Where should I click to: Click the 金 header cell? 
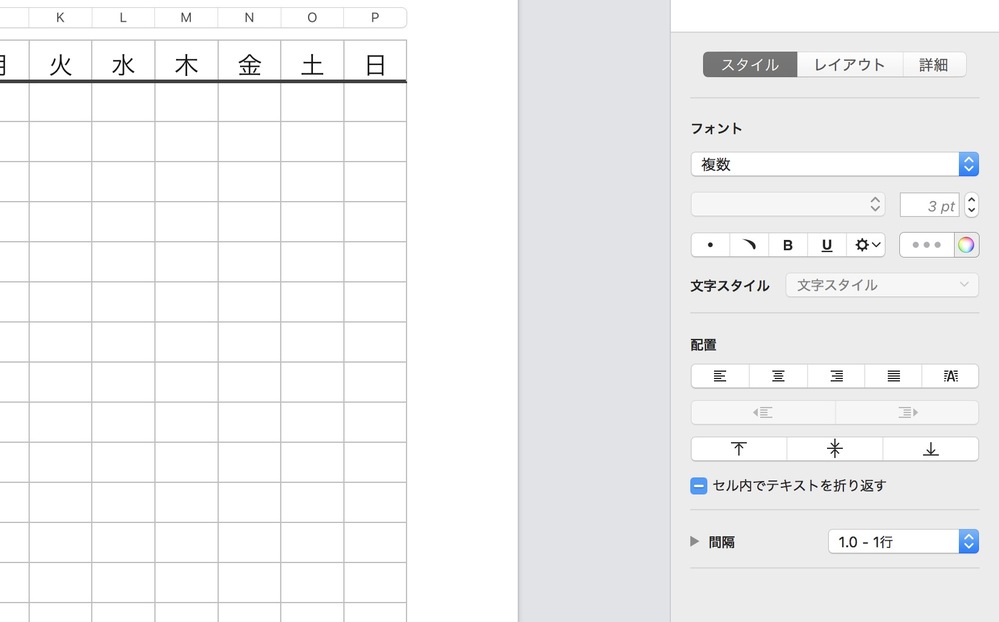tap(249, 61)
